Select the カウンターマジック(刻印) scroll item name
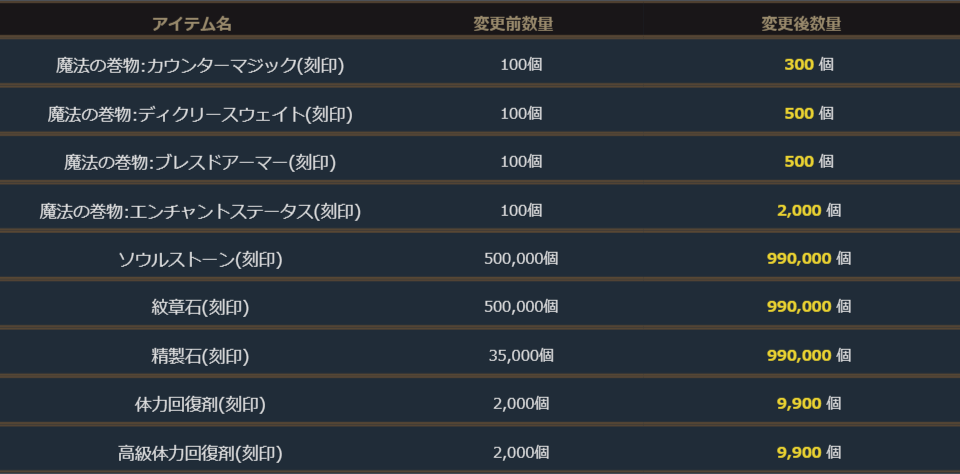This screenshot has width=960, height=474. (x=200, y=66)
